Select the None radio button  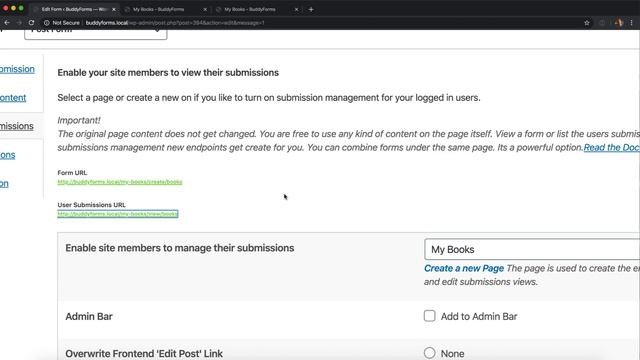429,353
